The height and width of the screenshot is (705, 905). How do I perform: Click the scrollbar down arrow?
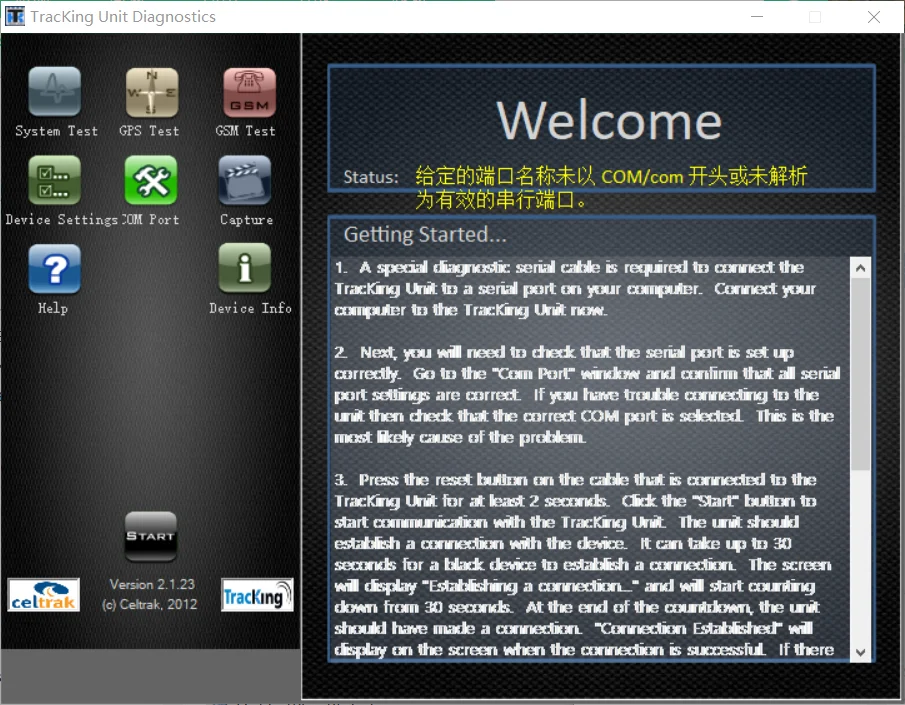point(861,652)
